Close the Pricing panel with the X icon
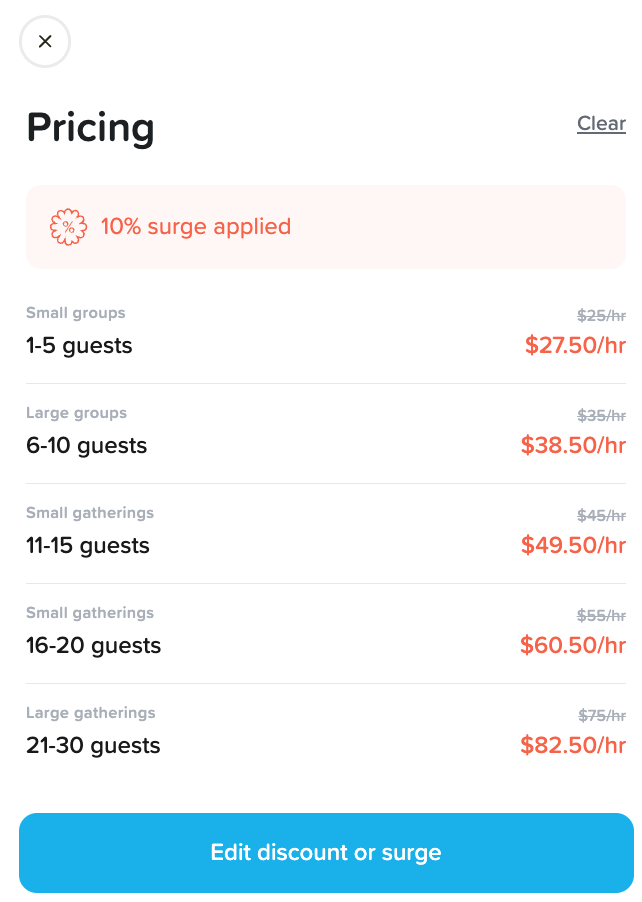 pos(45,42)
